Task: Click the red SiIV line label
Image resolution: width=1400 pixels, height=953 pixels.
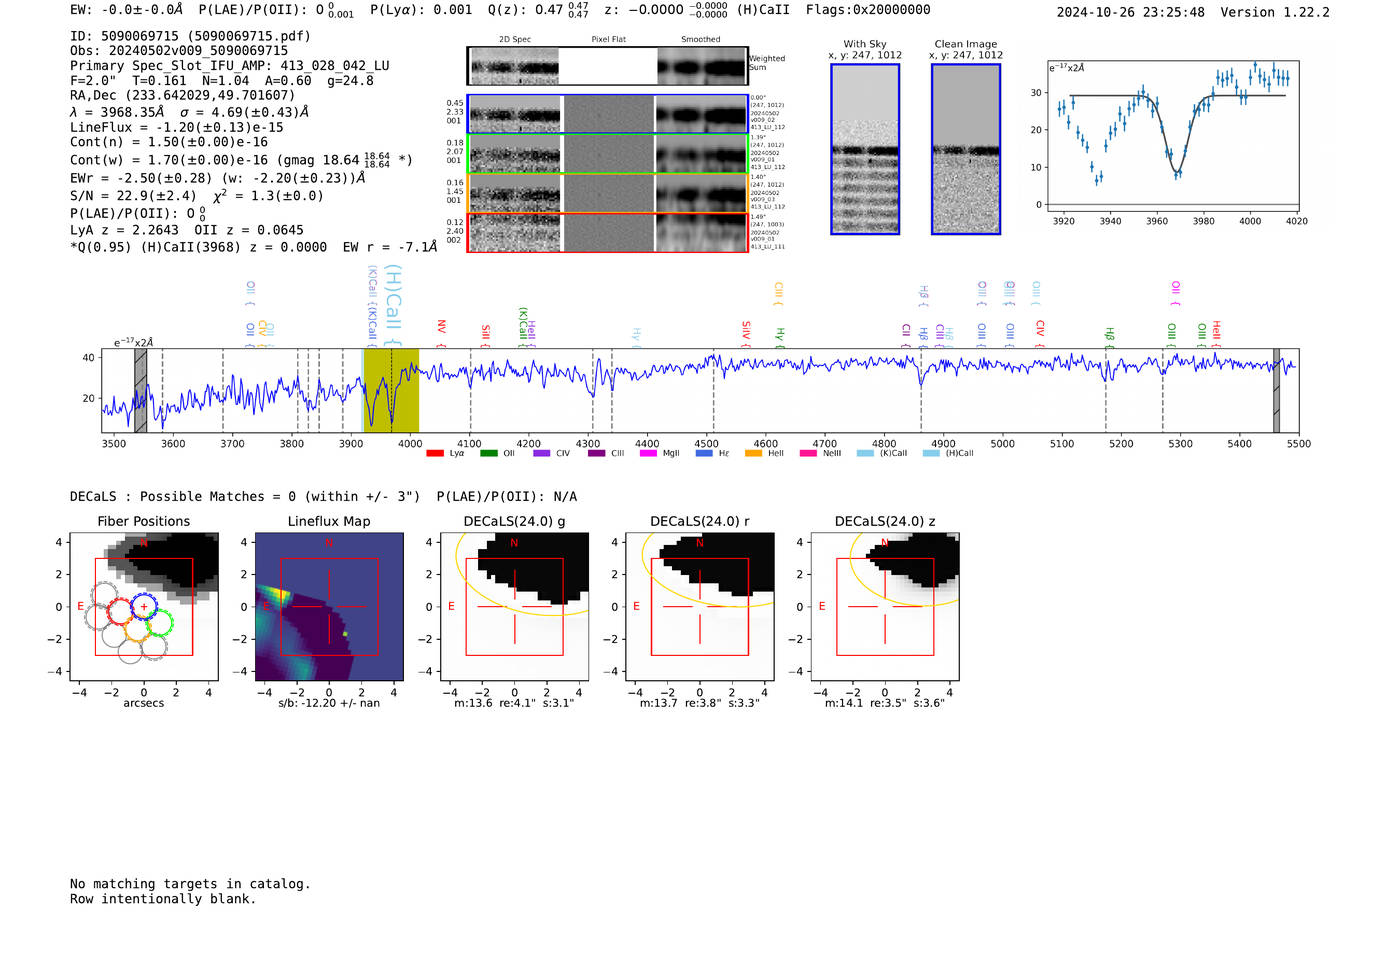Action: click(x=746, y=333)
